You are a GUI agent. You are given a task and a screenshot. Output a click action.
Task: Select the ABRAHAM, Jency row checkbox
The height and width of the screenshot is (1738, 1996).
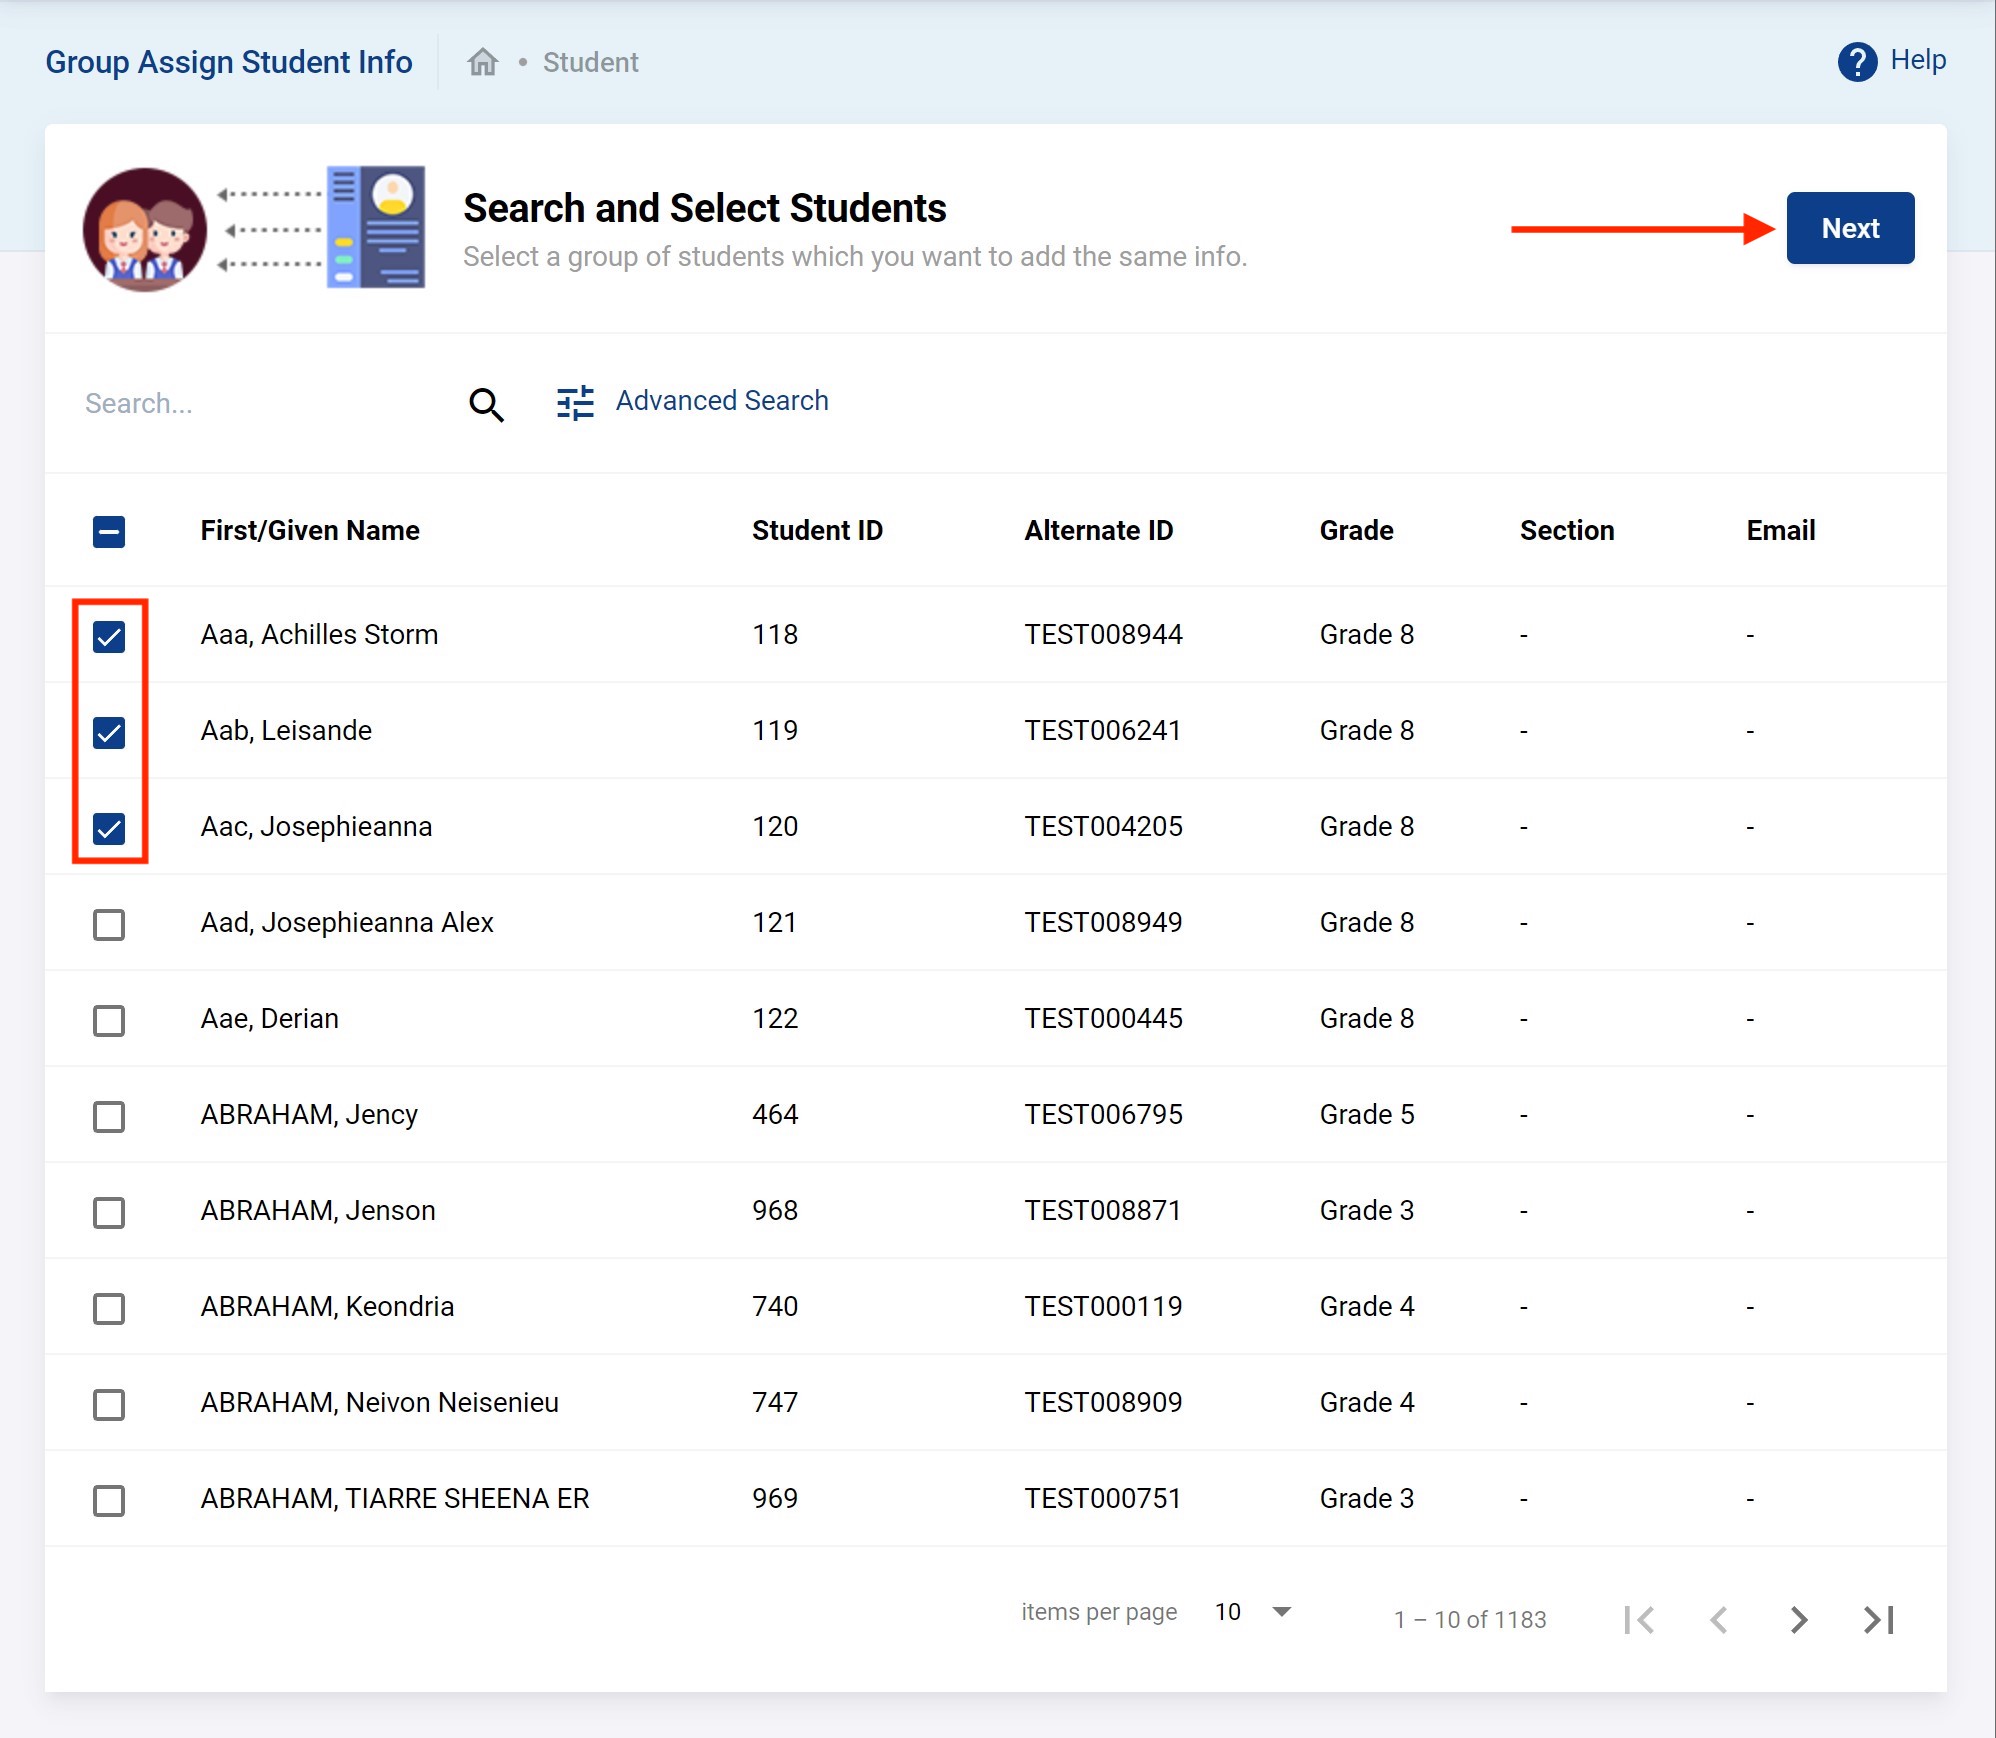coord(109,1116)
